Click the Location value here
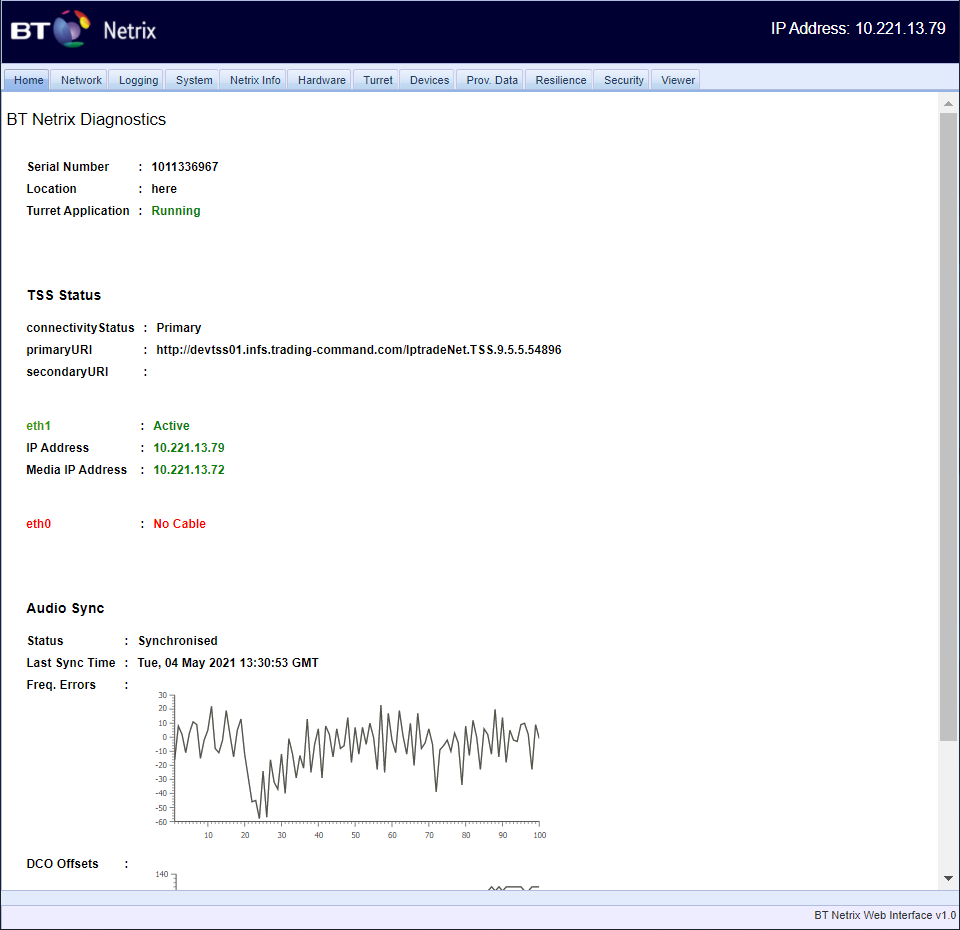Viewport: 960px width, 930px height. [164, 189]
